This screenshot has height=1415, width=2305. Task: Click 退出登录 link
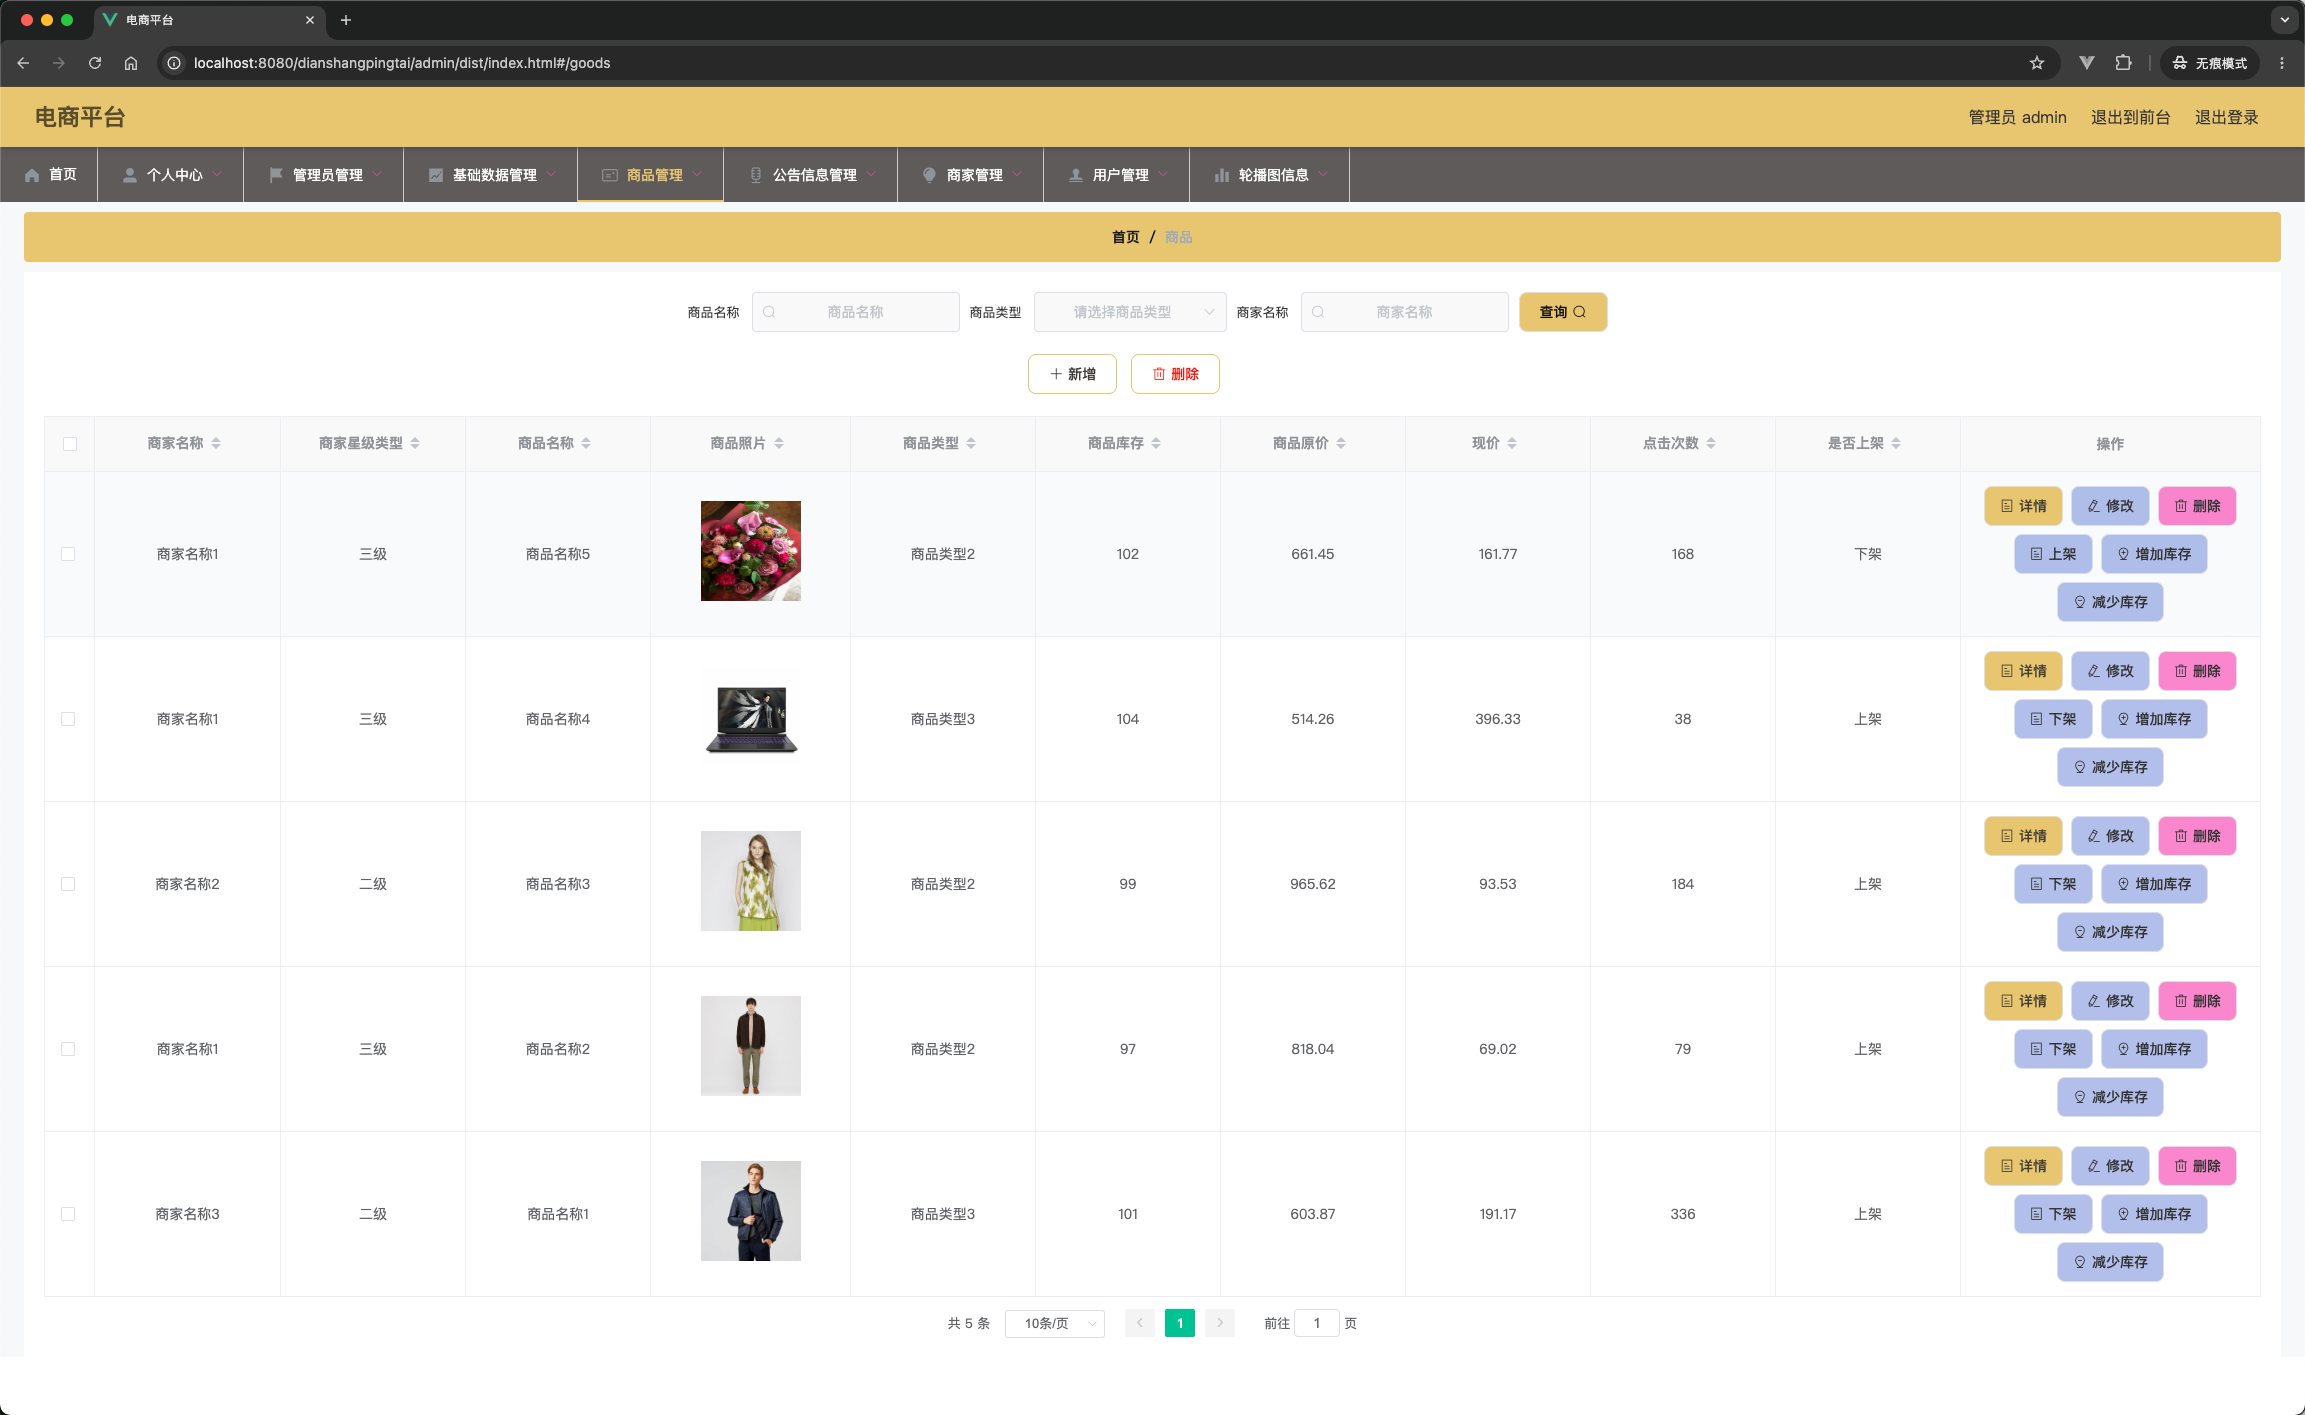pos(2226,117)
